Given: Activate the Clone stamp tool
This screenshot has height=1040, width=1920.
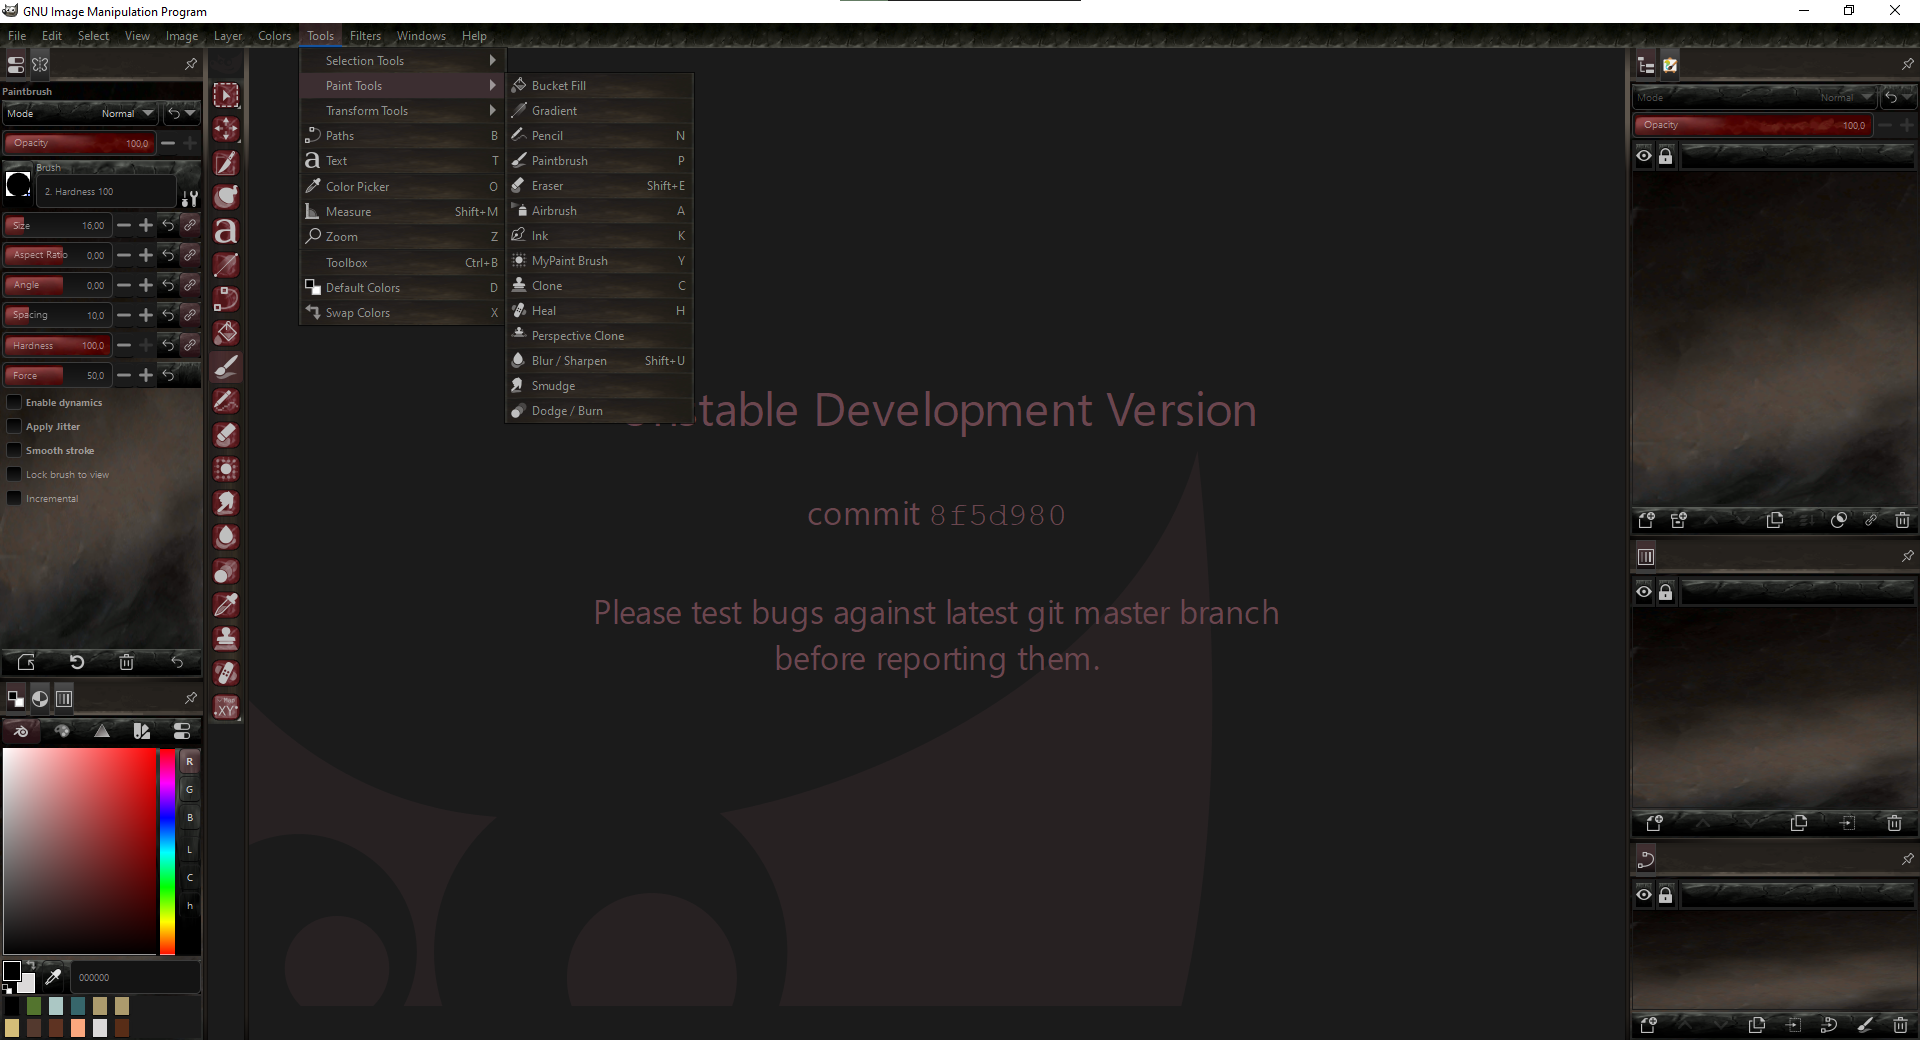Looking at the screenshot, I should (x=225, y=638).
